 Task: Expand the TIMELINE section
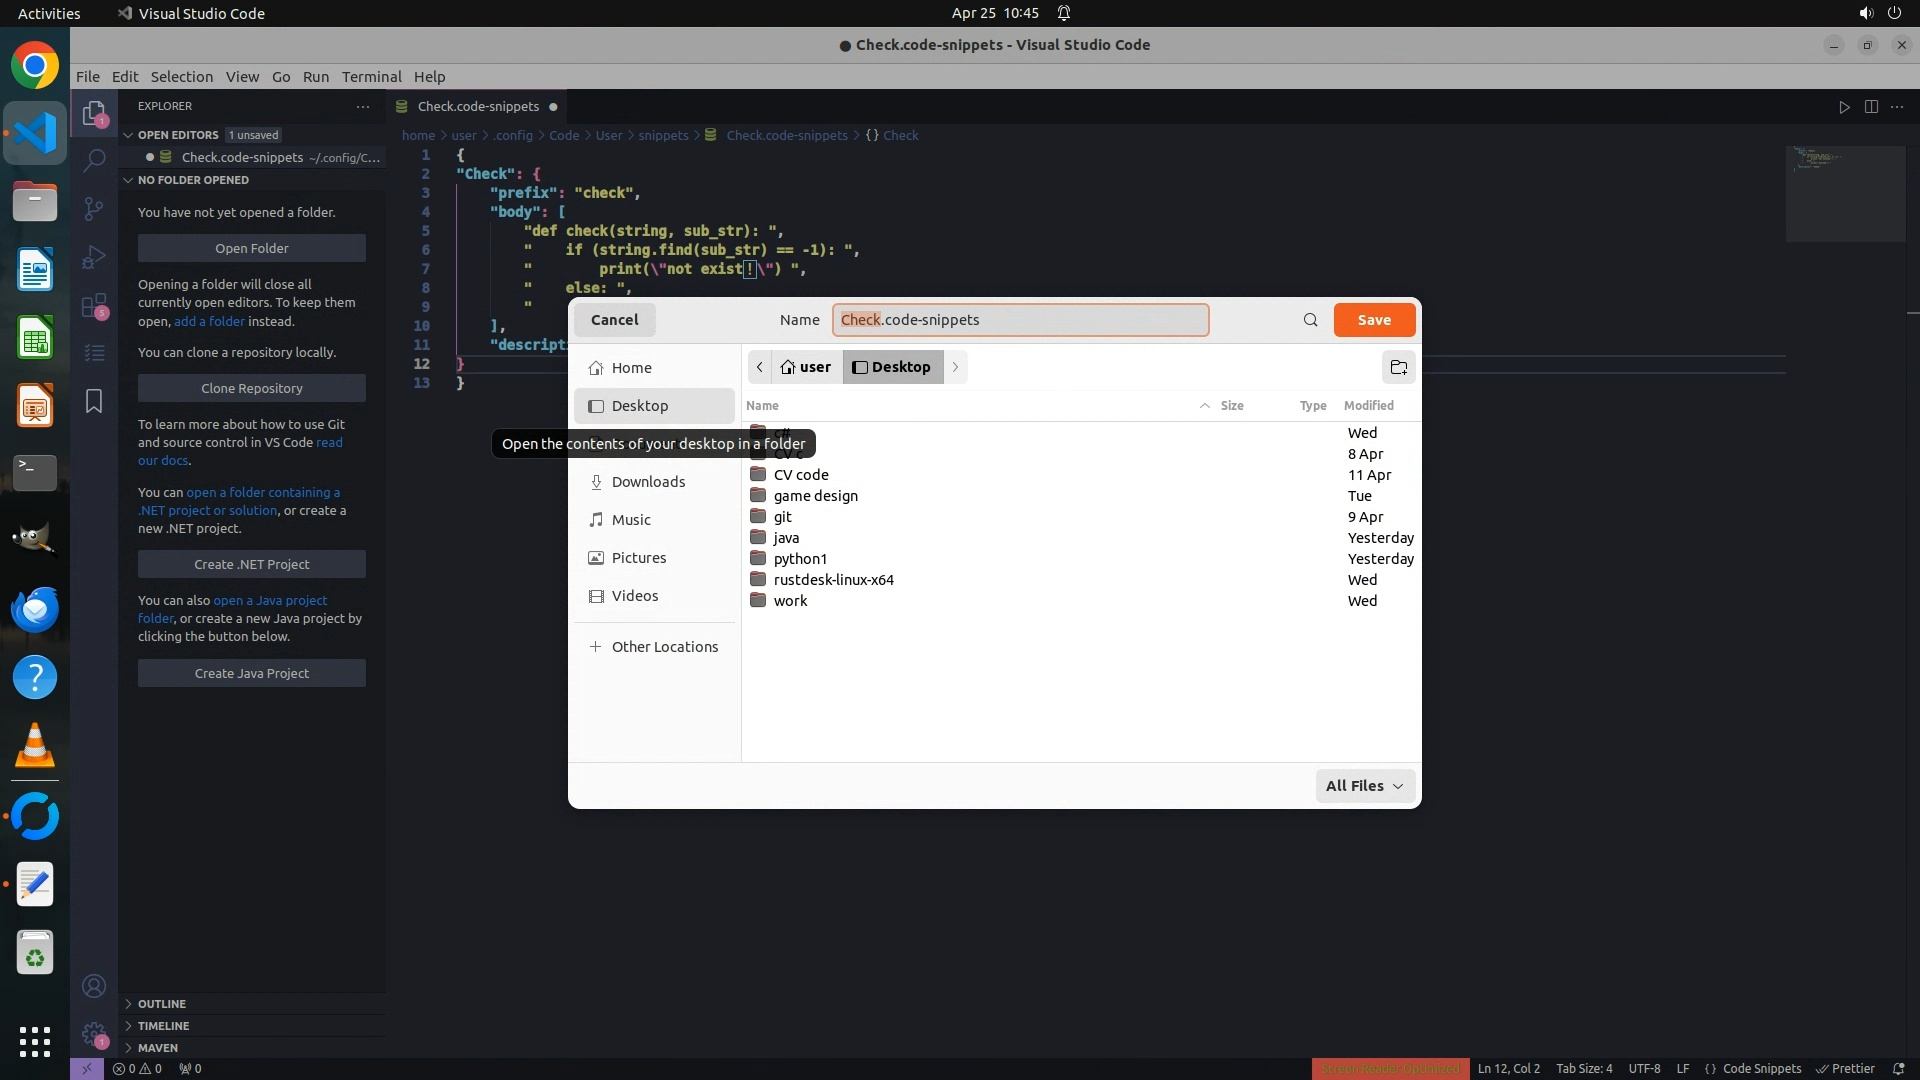pos(163,1025)
